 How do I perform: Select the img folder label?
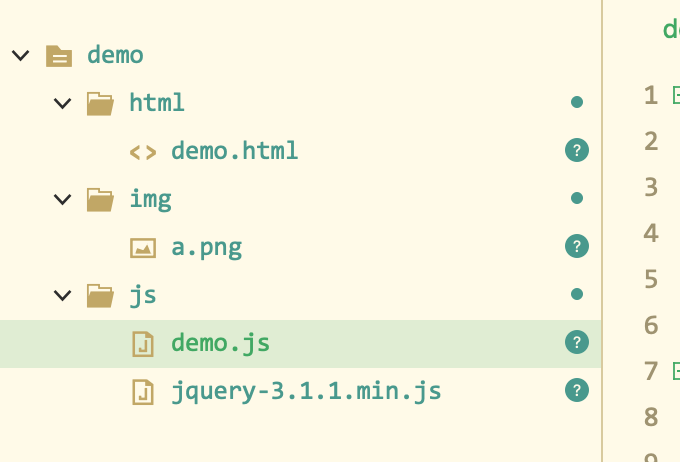[150, 200]
